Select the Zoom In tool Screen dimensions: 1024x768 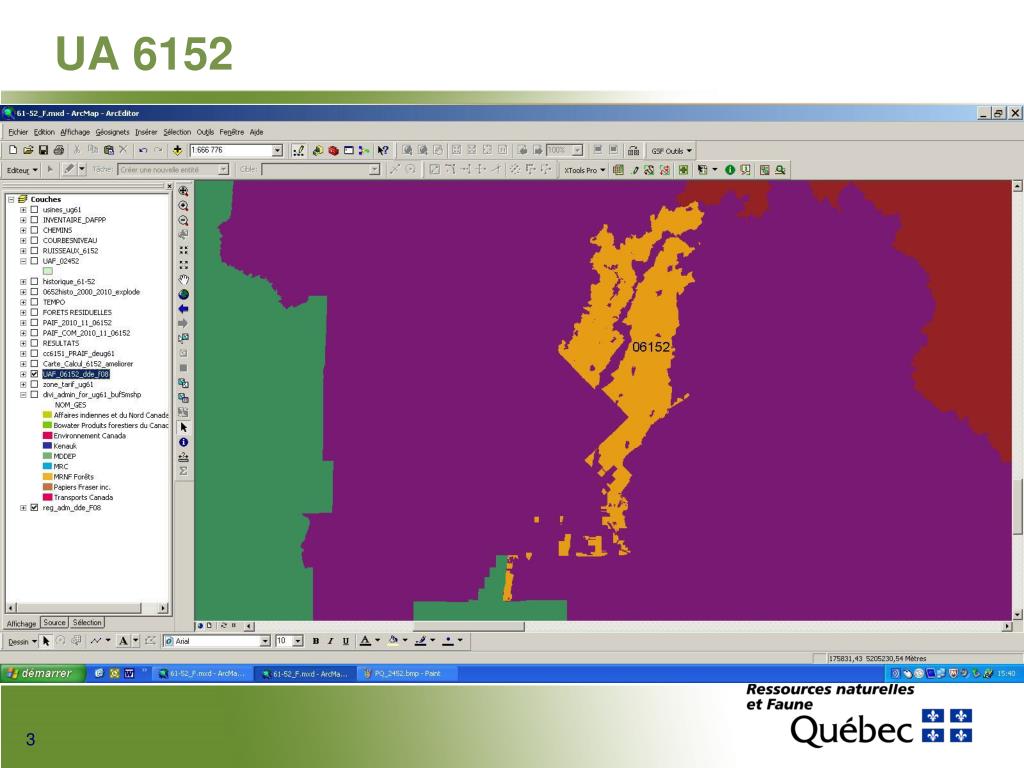click(184, 206)
